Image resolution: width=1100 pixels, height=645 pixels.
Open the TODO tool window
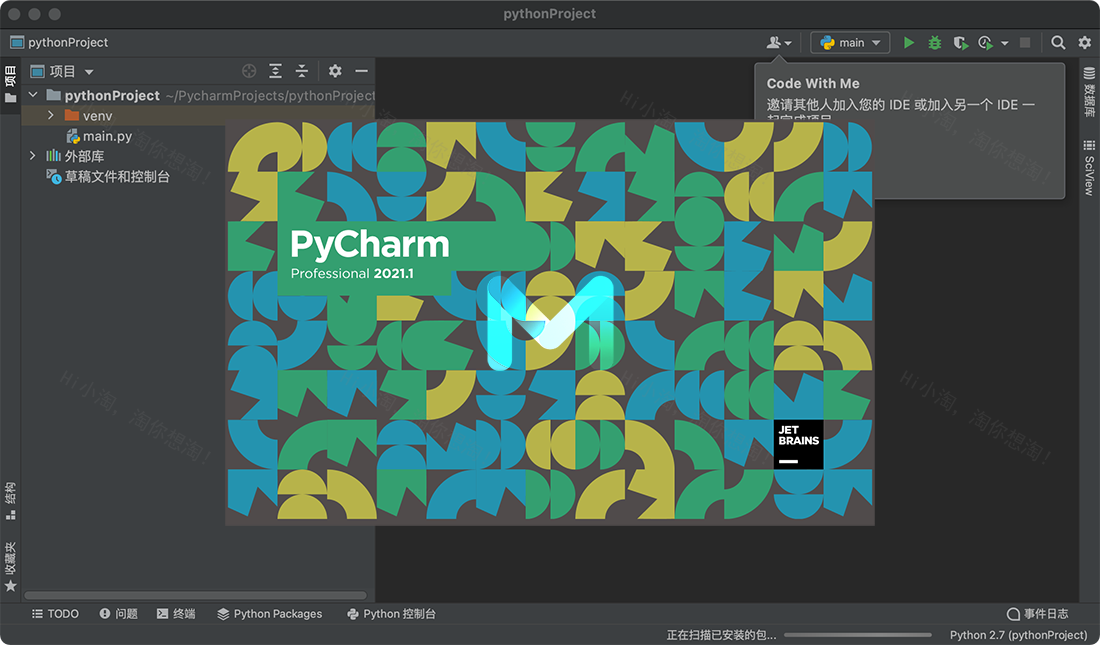coord(55,613)
